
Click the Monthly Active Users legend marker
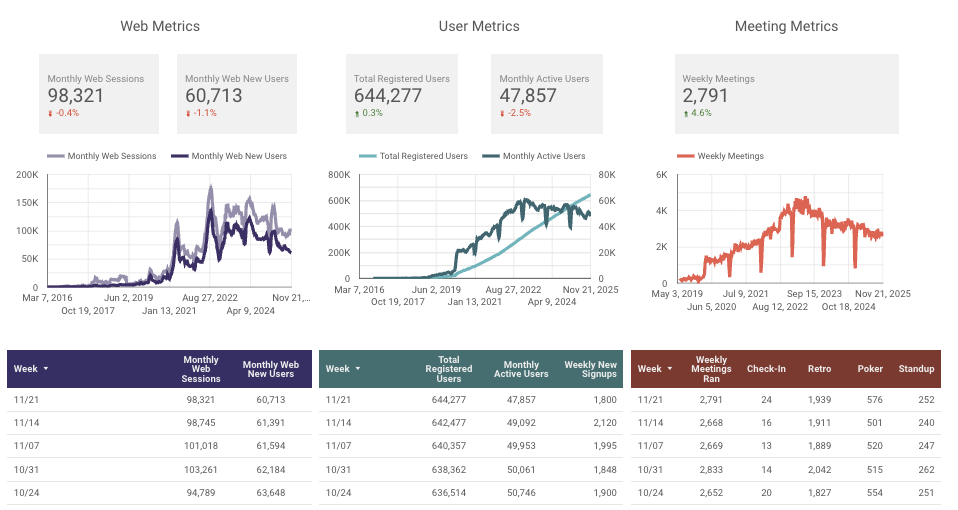(491, 156)
